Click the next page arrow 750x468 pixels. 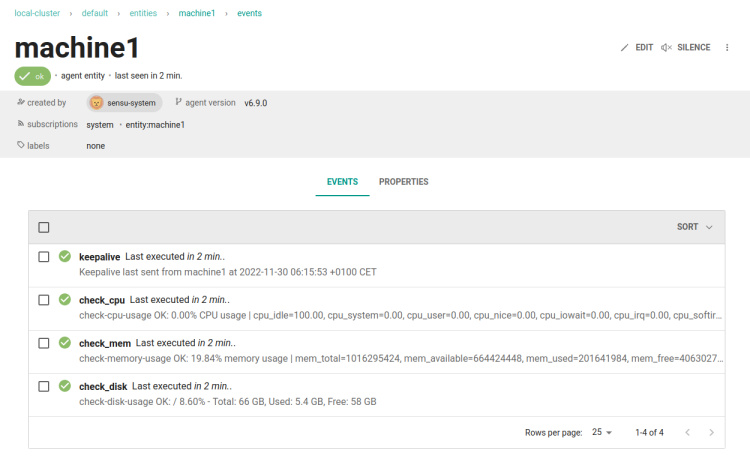pos(711,432)
